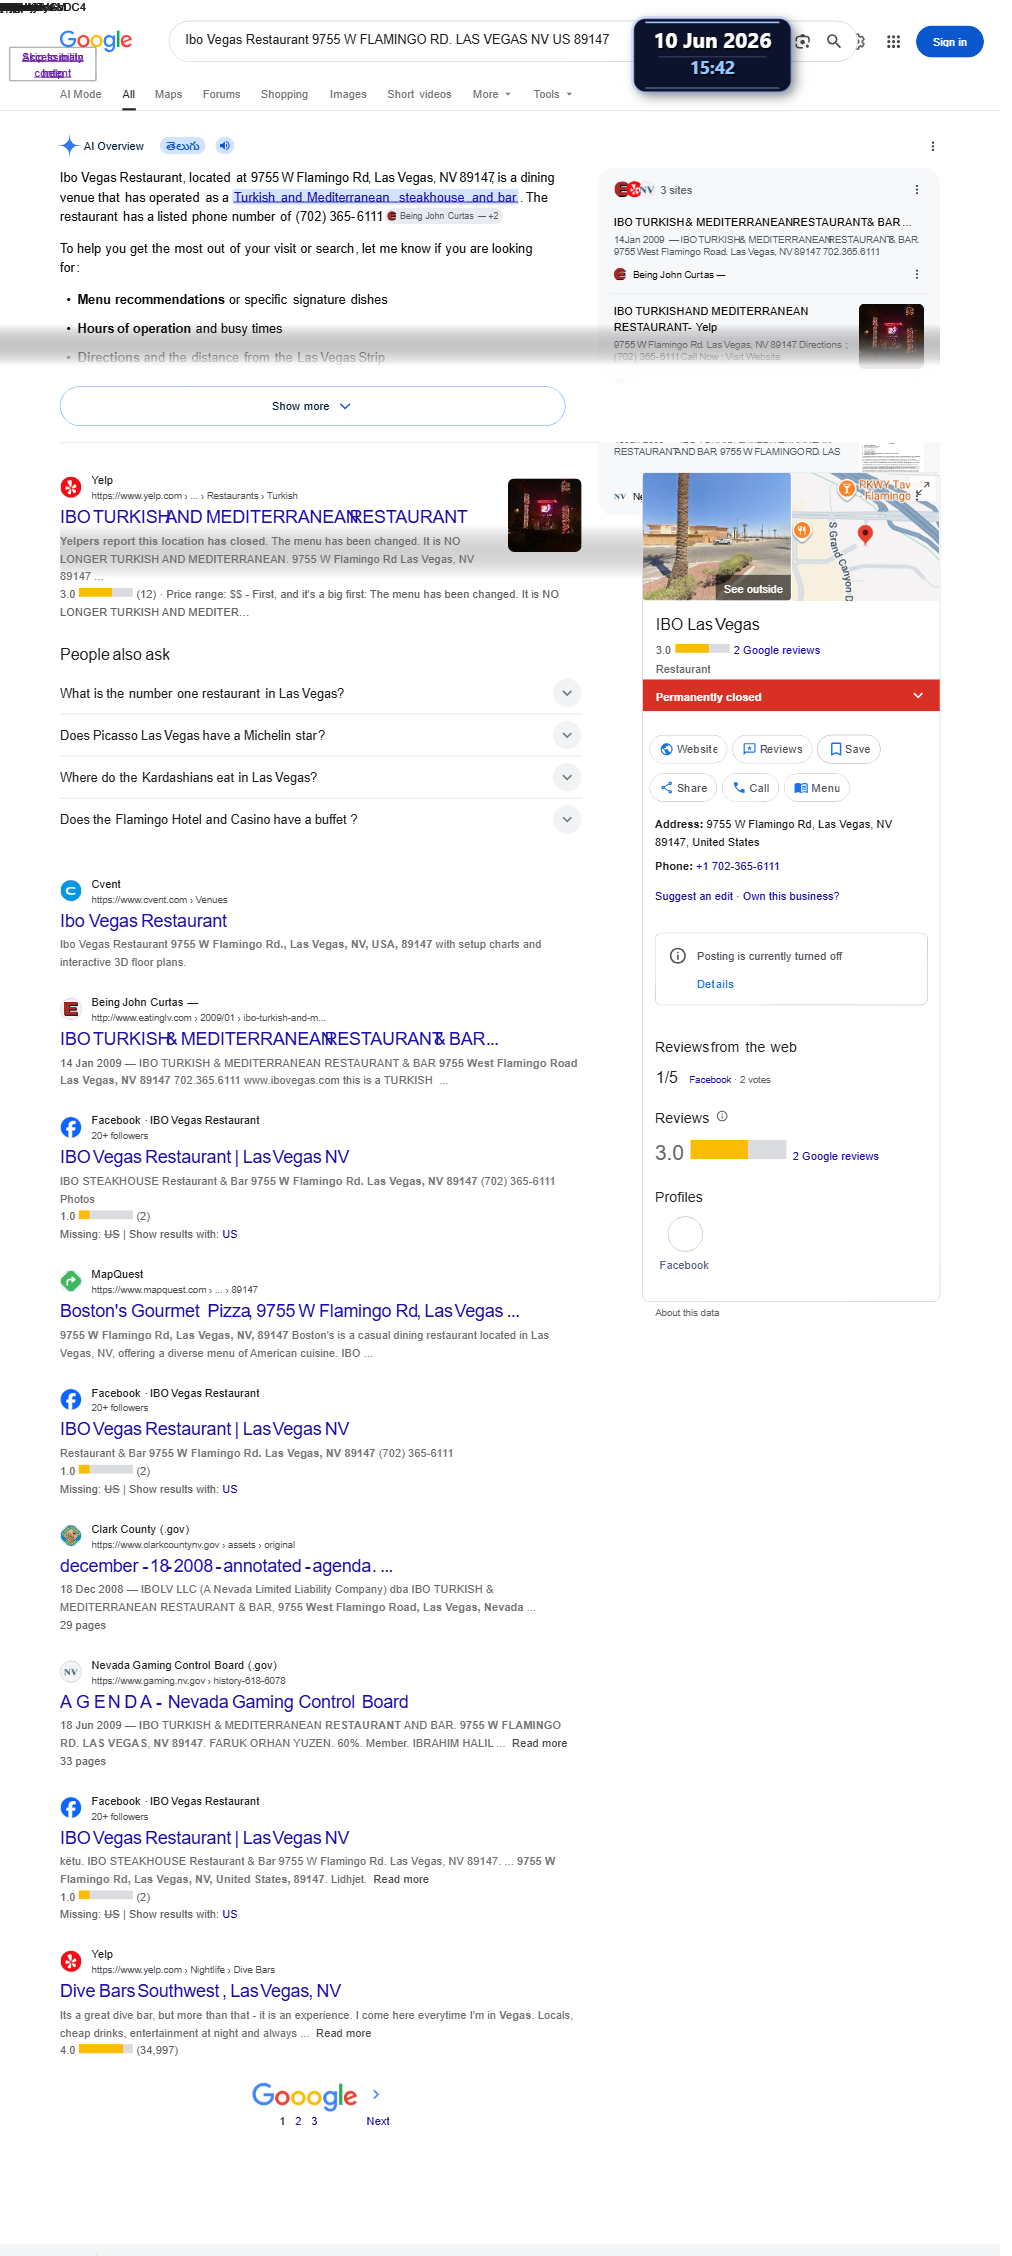Click the search magnifier icon
This screenshot has width=1012, height=2256.
pos(833,42)
